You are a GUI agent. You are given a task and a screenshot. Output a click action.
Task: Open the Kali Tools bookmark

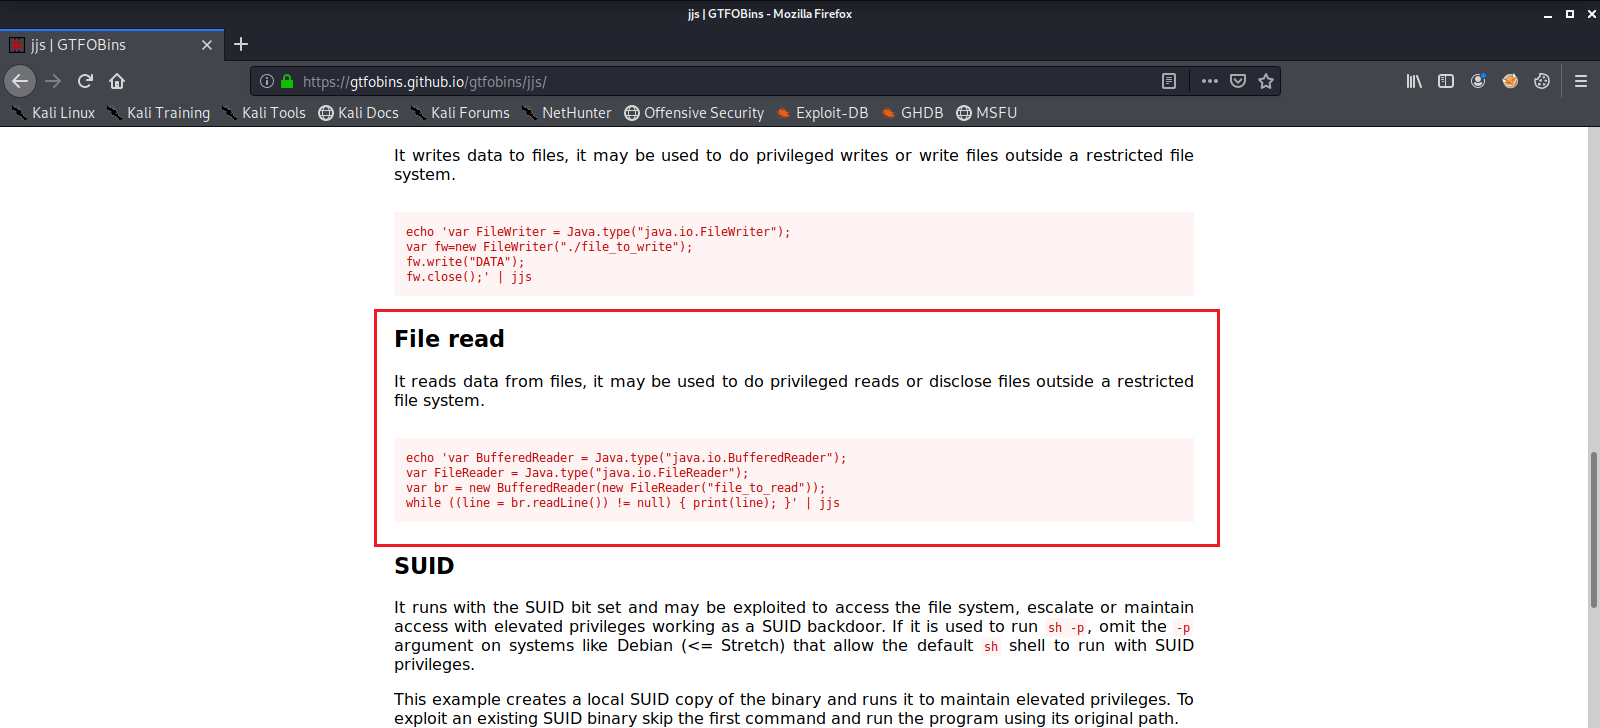click(264, 113)
